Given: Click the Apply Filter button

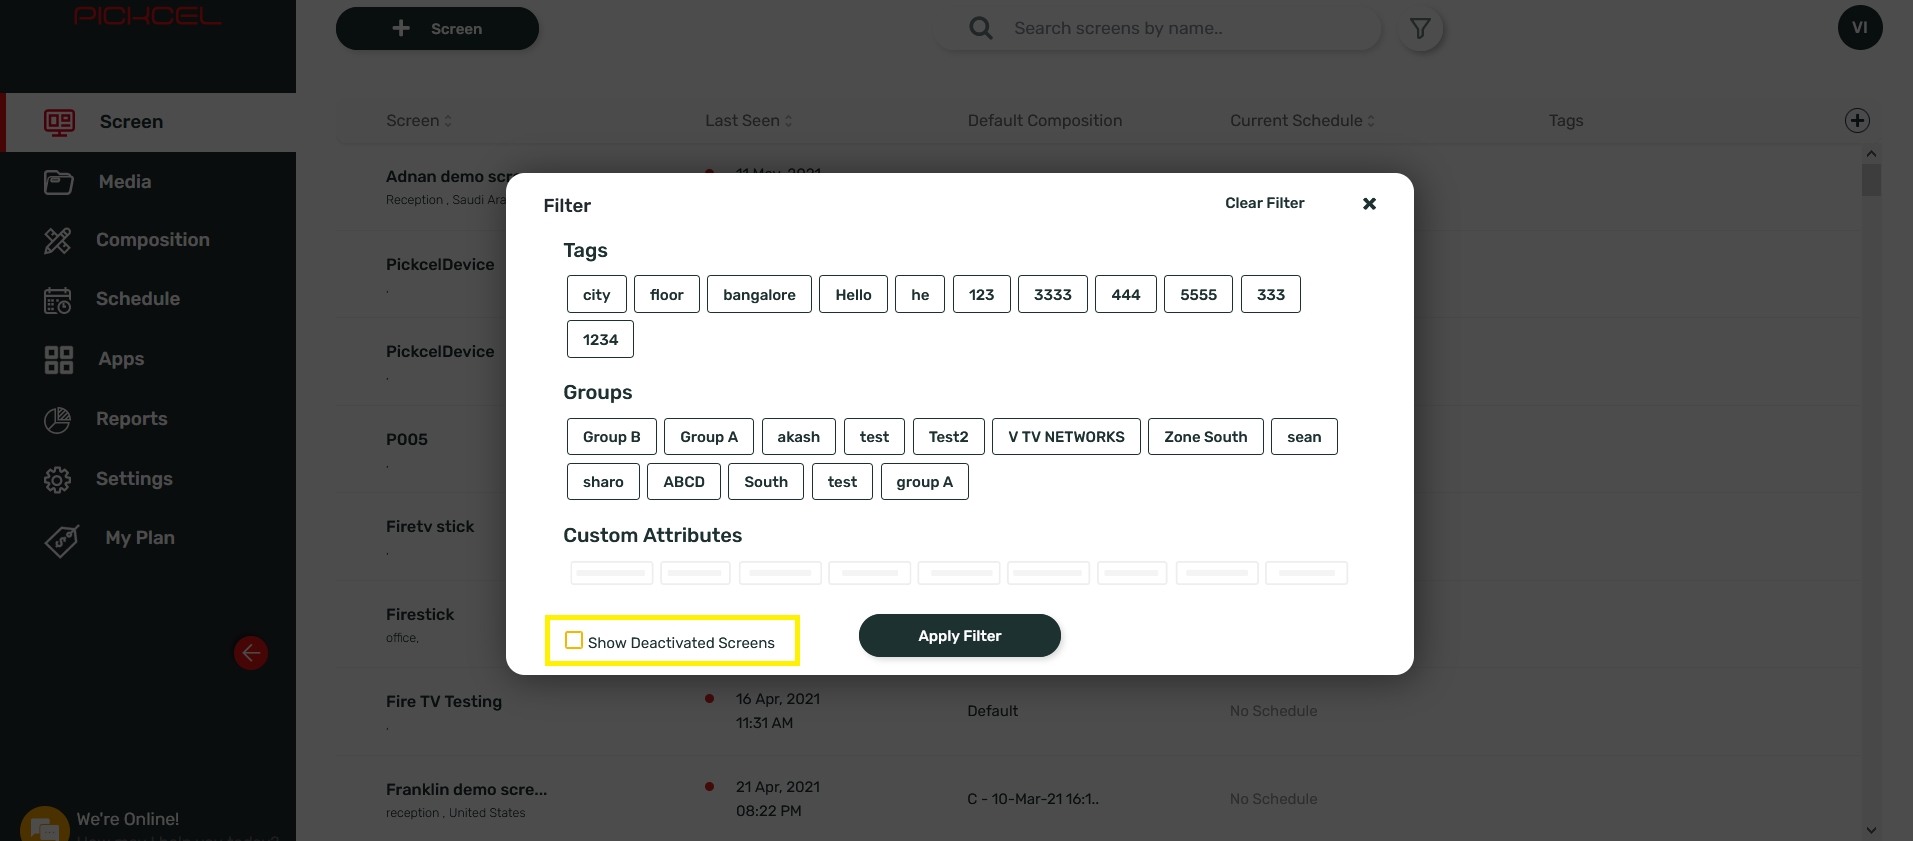Looking at the screenshot, I should [960, 636].
